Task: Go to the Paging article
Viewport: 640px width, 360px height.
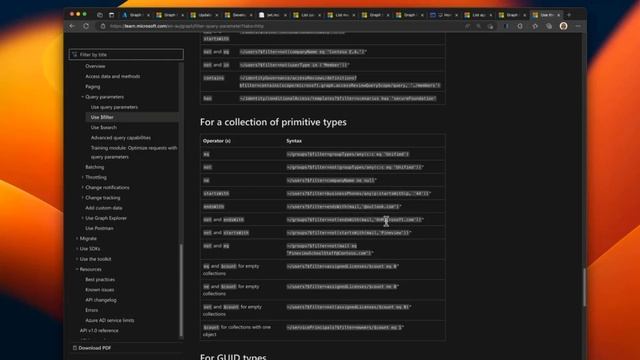Action: pyautogui.click(x=93, y=87)
